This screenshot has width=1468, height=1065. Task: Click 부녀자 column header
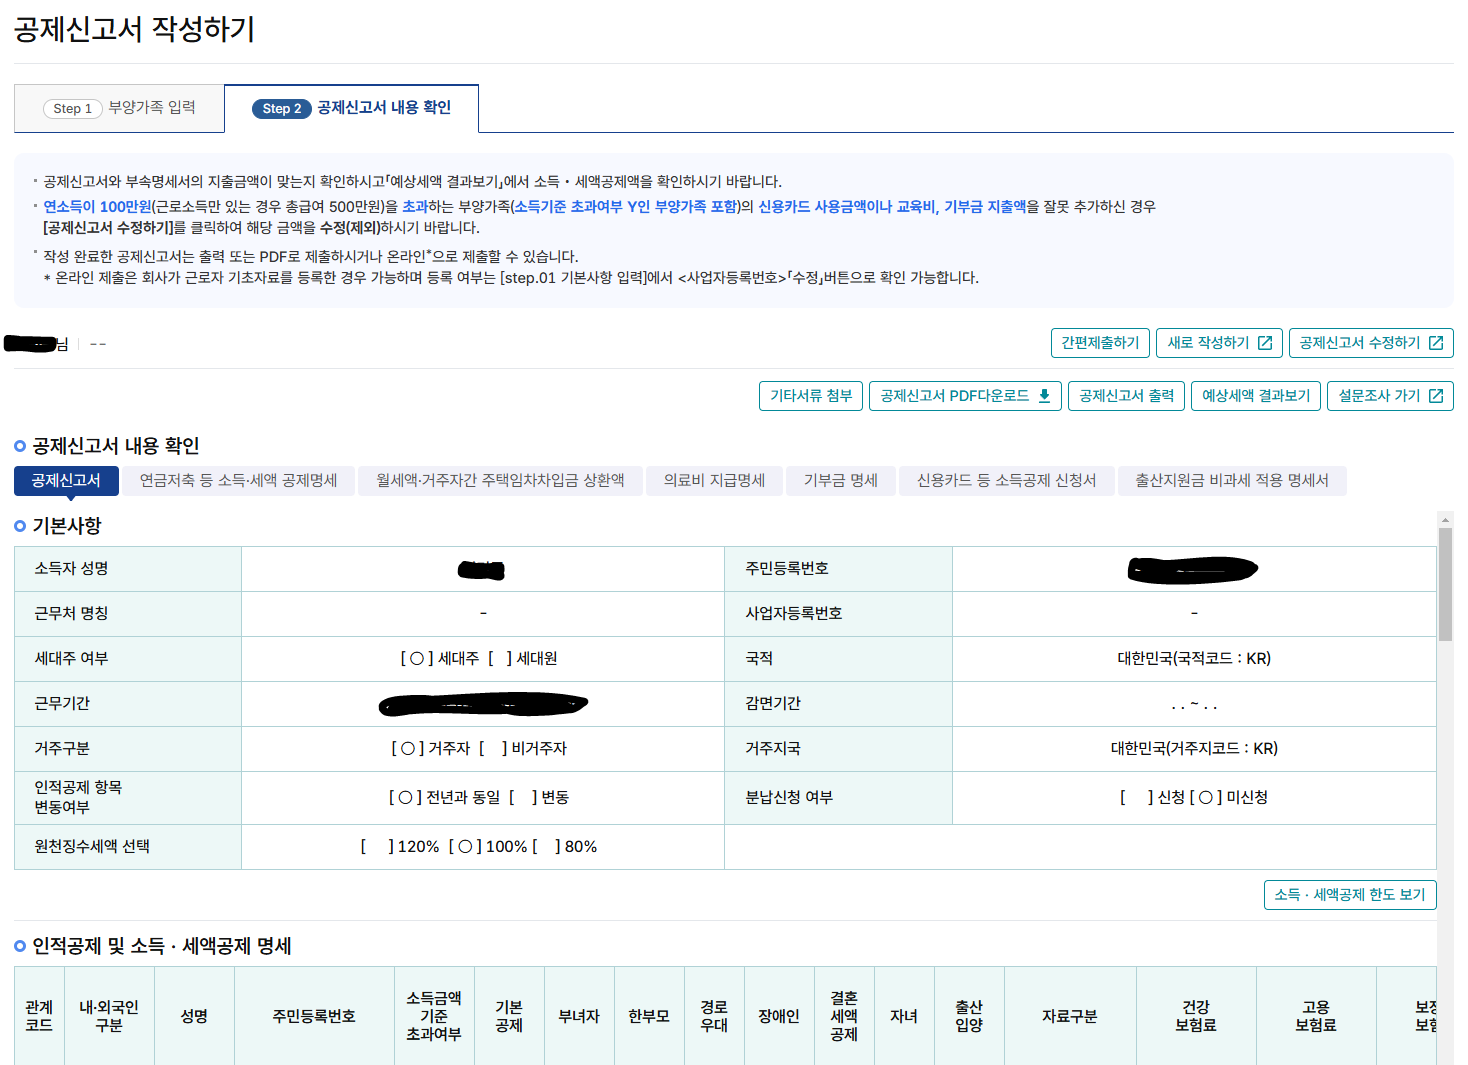coord(579,1016)
